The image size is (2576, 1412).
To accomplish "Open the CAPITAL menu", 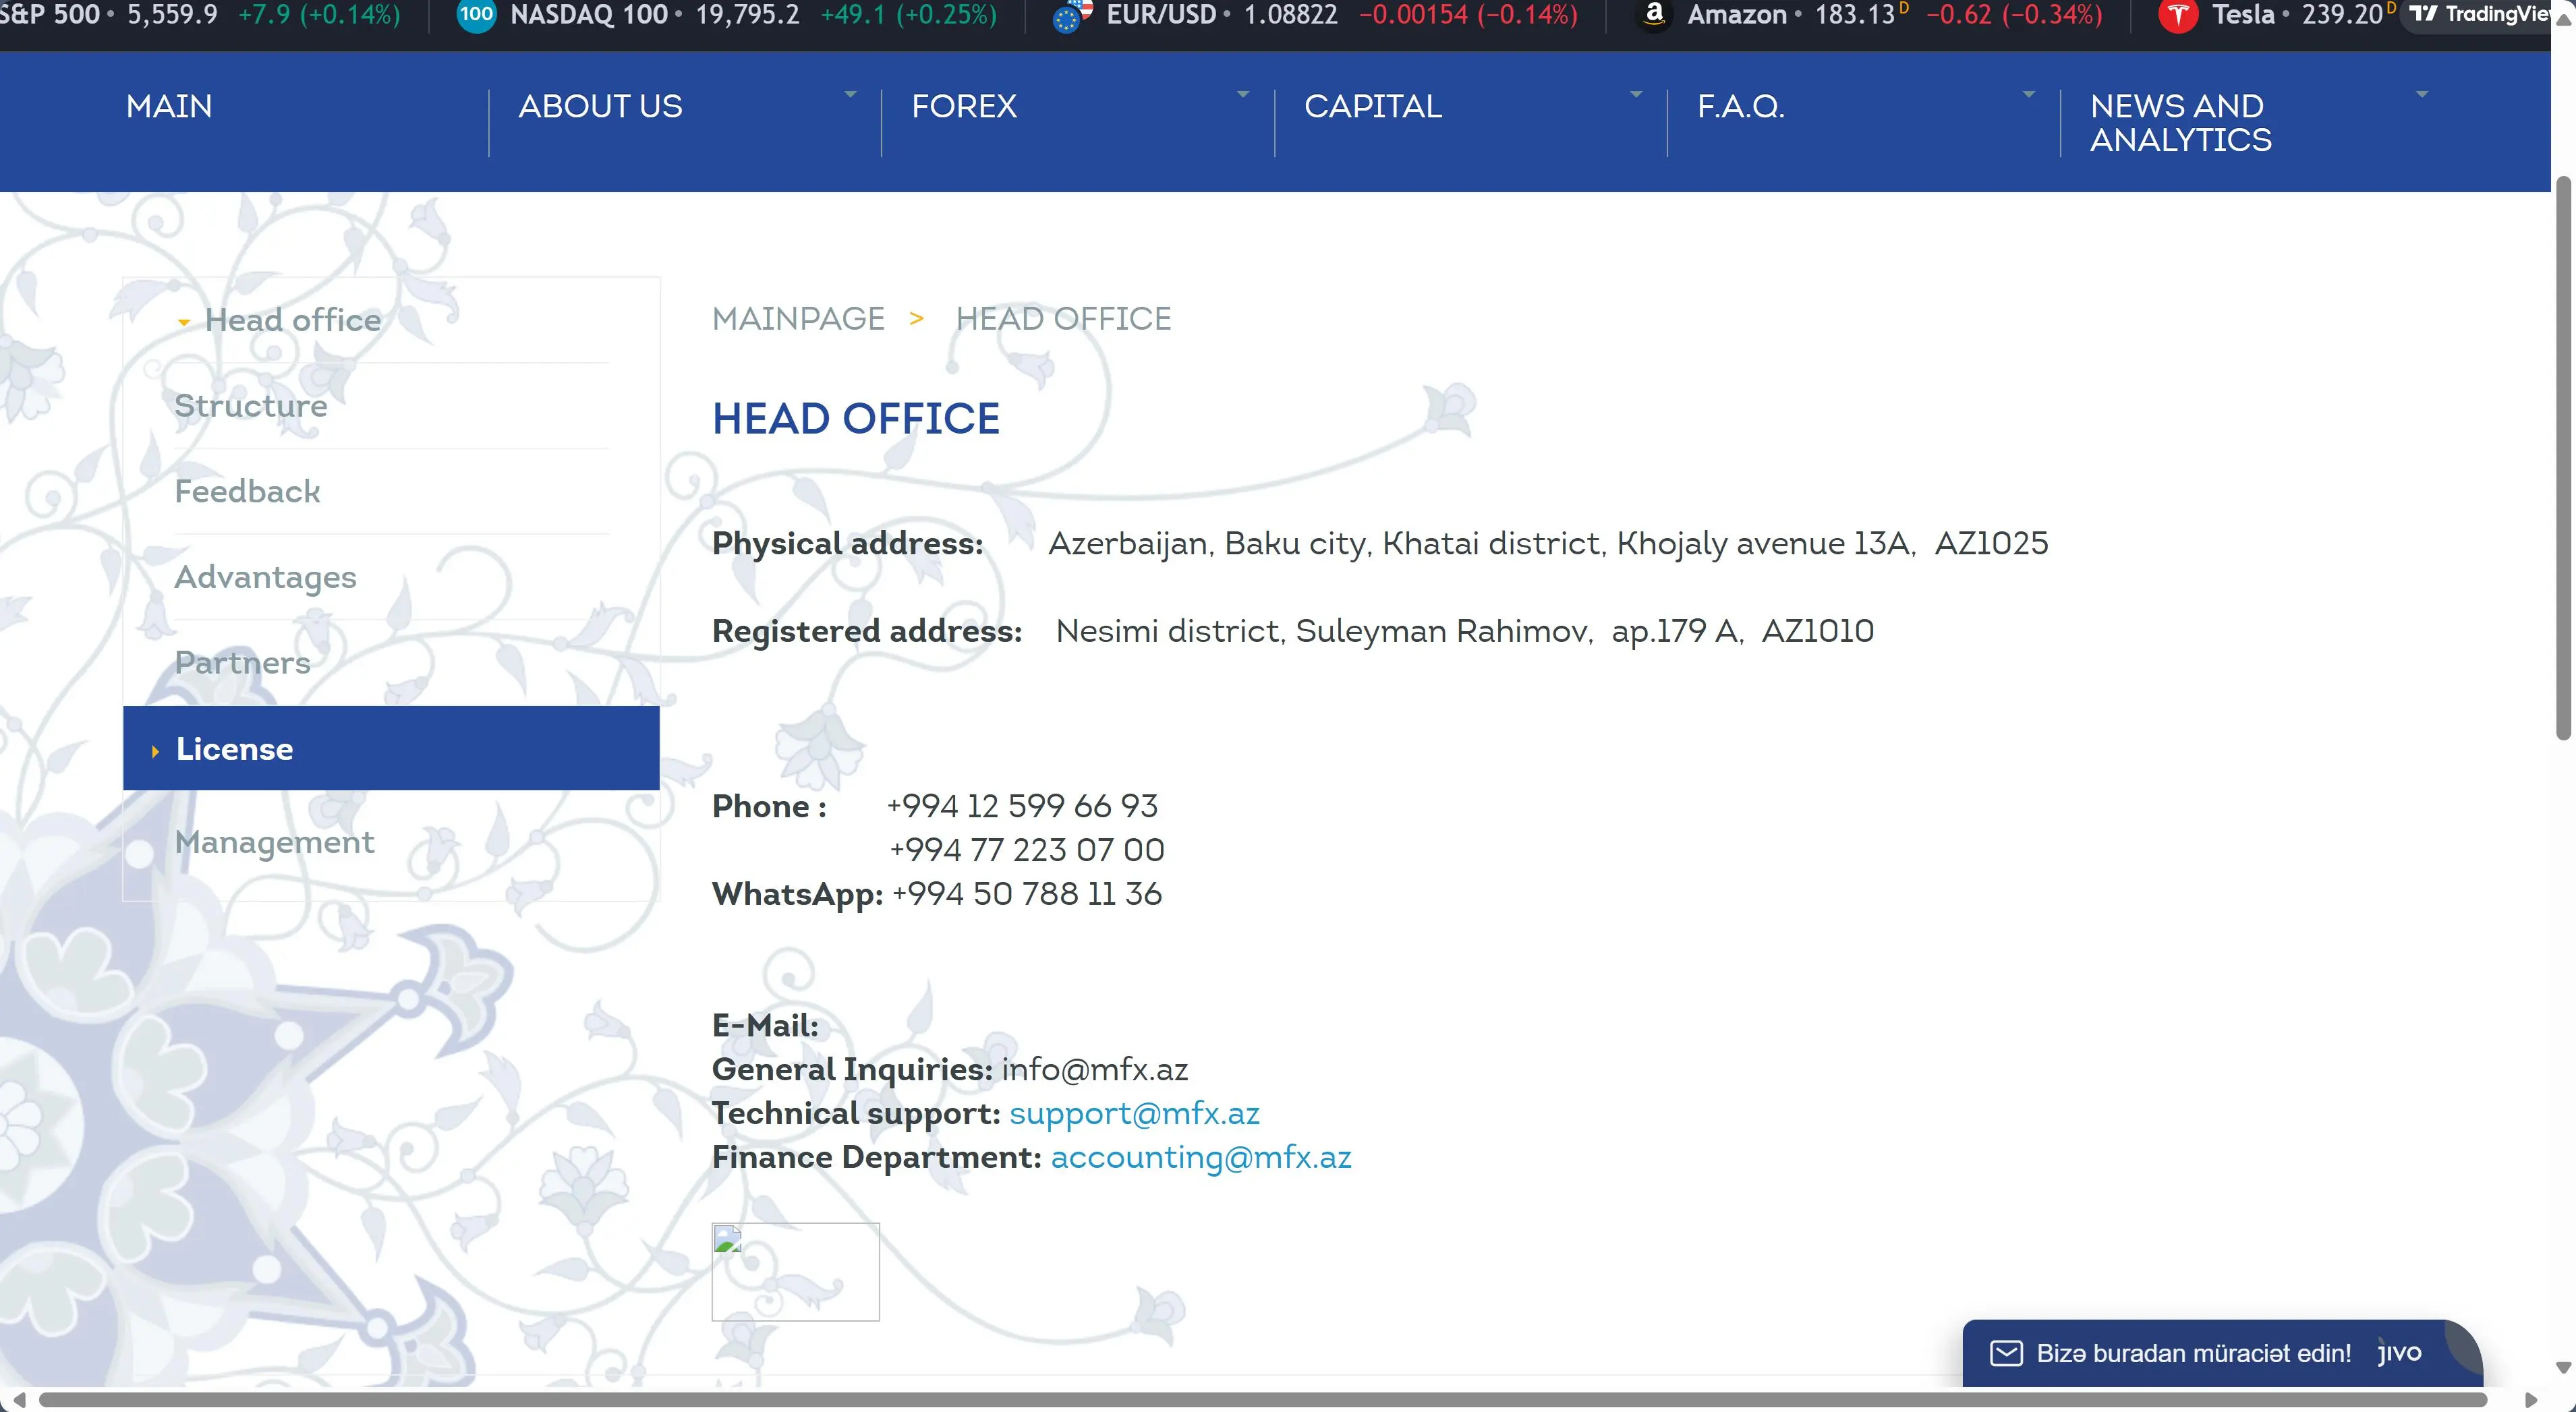I will (1373, 106).
